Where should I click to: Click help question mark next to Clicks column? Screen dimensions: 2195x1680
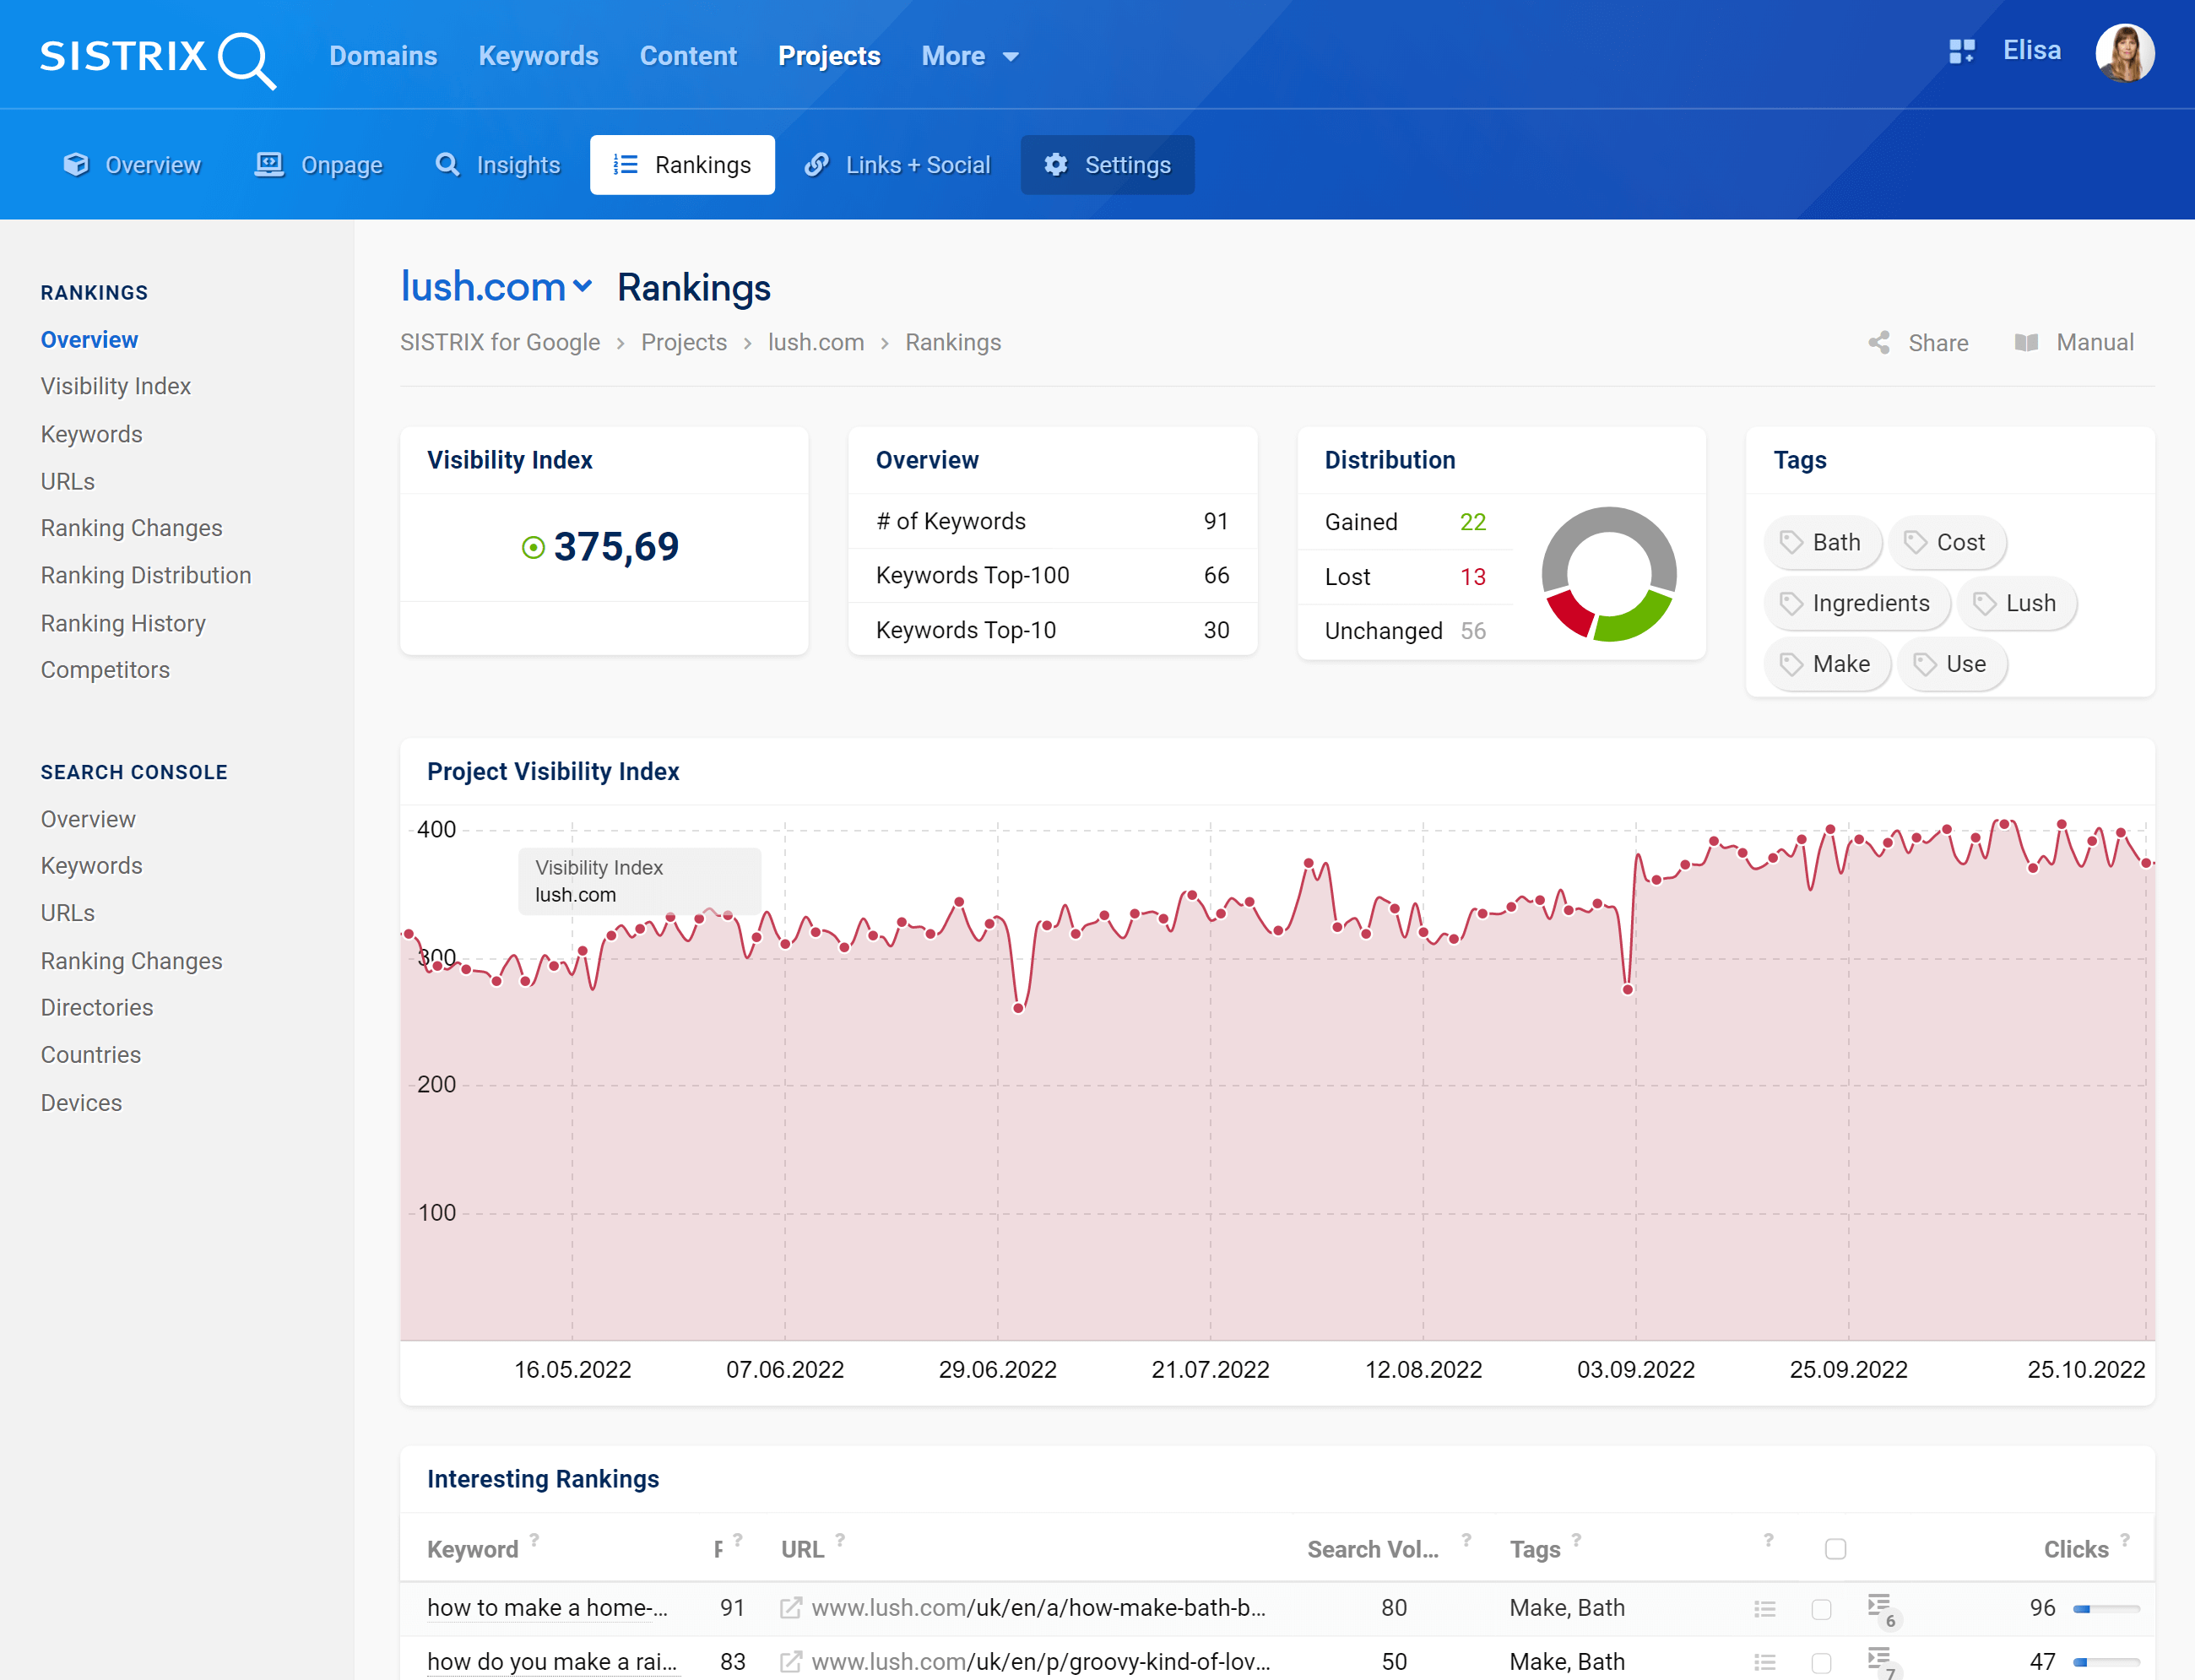pos(2125,1540)
